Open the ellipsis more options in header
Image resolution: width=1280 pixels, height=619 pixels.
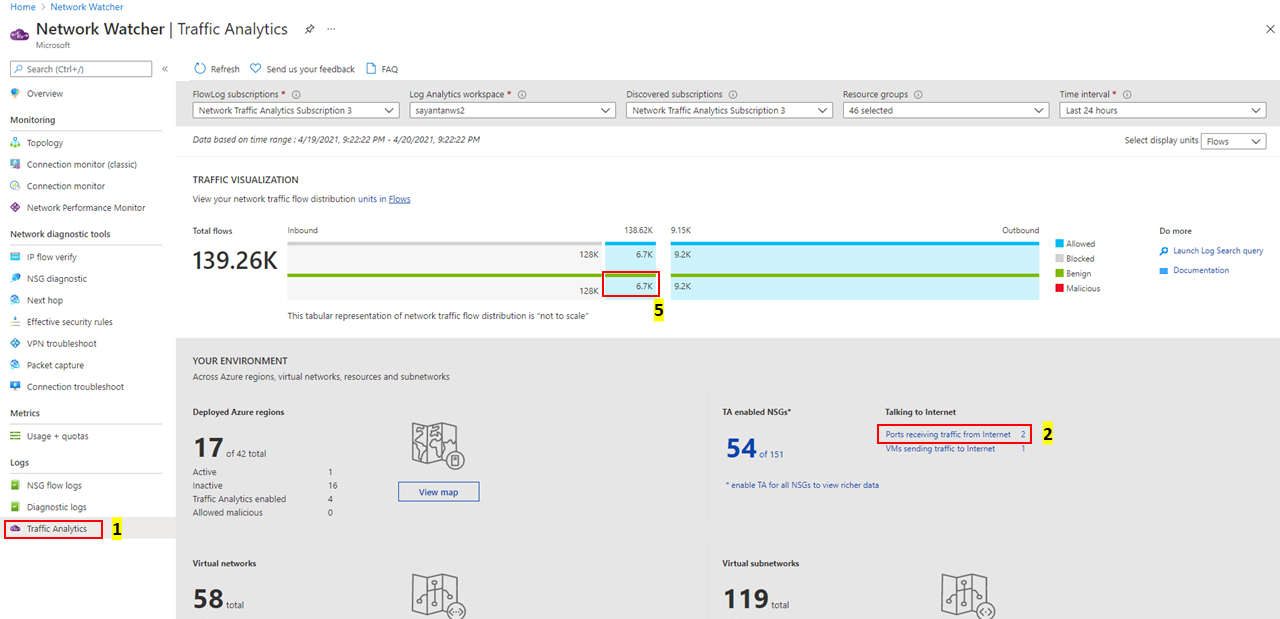click(x=332, y=30)
